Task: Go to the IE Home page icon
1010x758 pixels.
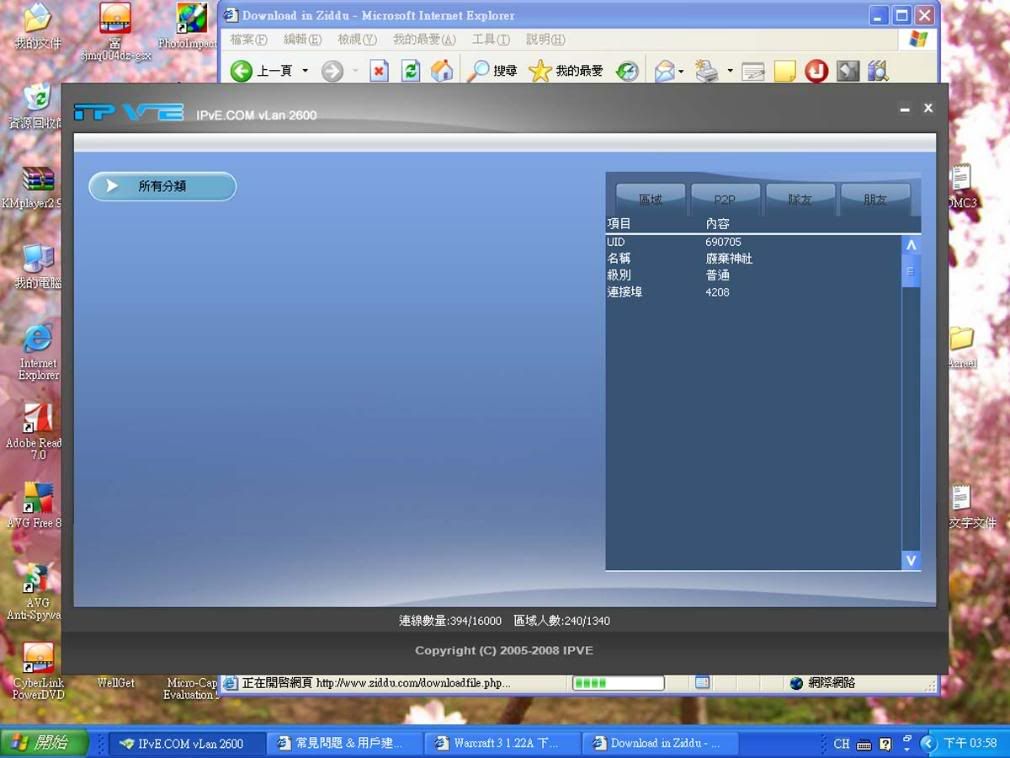Action: [x=442, y=71]
